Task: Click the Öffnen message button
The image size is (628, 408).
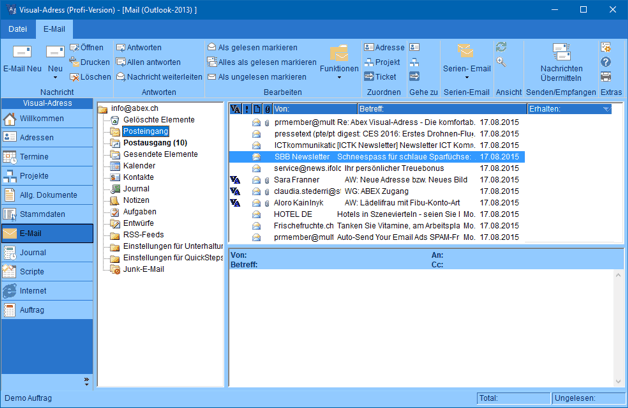Action: click(87, 48)
